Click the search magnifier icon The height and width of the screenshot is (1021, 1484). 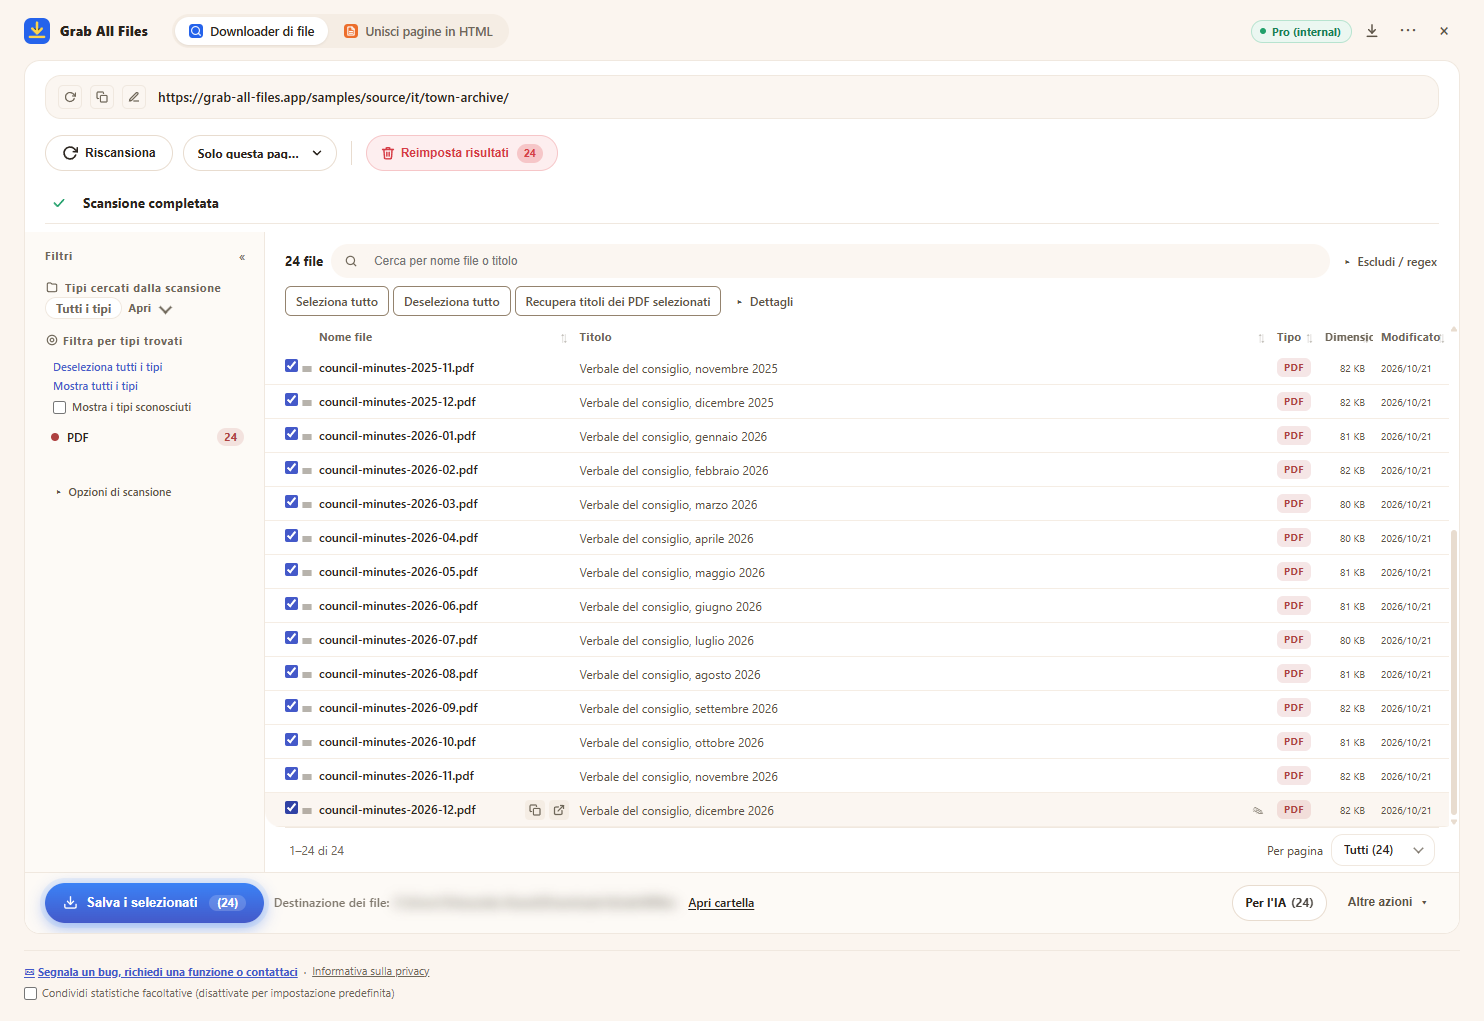tap(351, 261)
